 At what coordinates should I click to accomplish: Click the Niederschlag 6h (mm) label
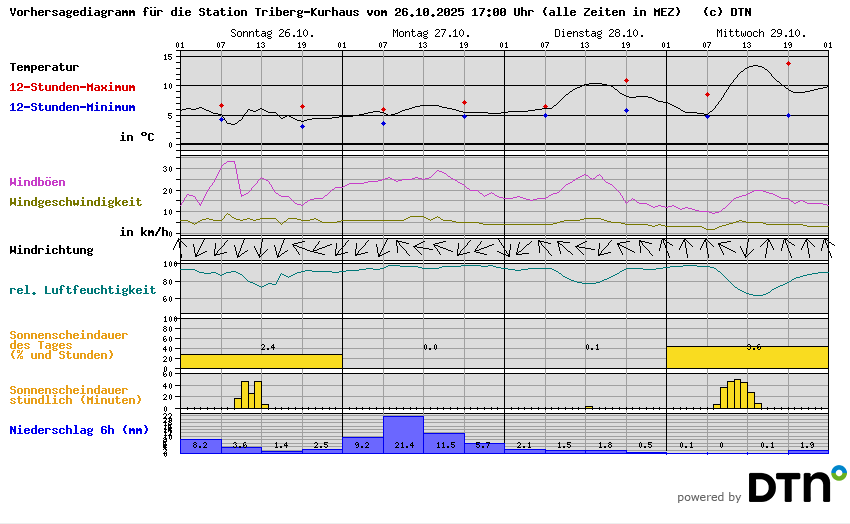coord(79,430)
